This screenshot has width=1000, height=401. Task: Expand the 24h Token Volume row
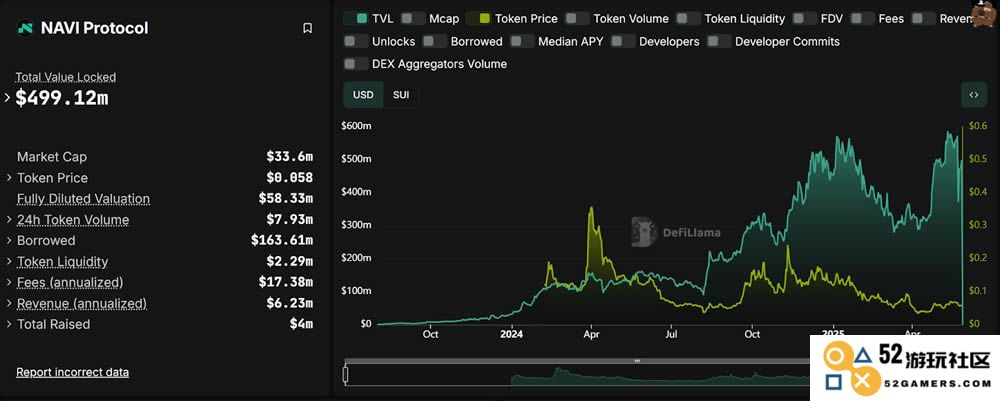point(9,220)
